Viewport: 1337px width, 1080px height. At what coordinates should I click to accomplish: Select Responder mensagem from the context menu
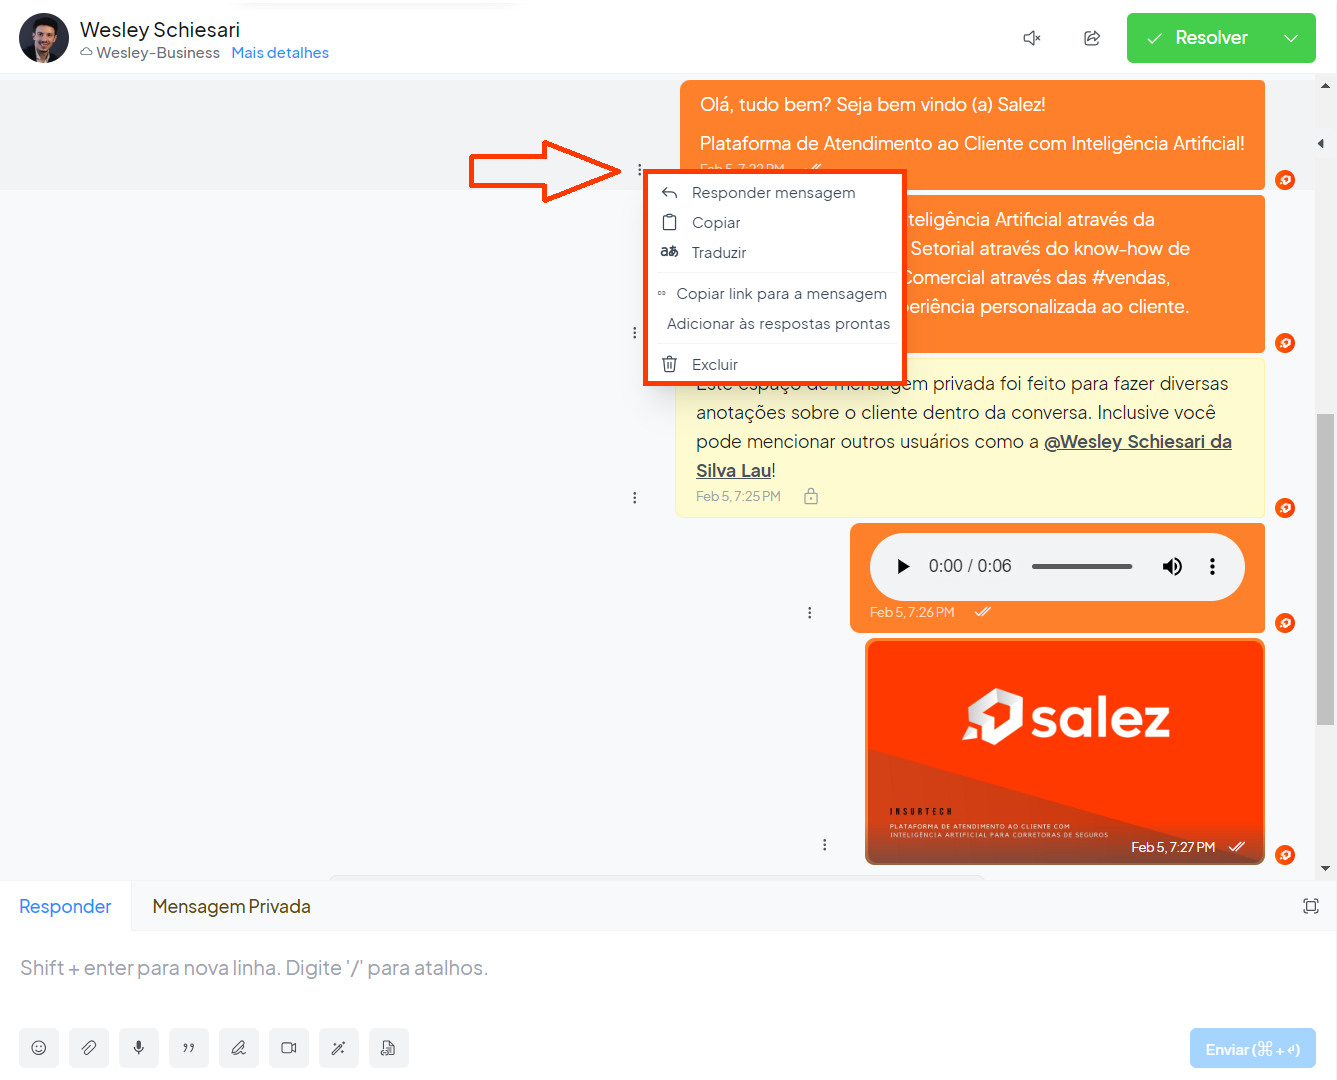tap(774, 193)
